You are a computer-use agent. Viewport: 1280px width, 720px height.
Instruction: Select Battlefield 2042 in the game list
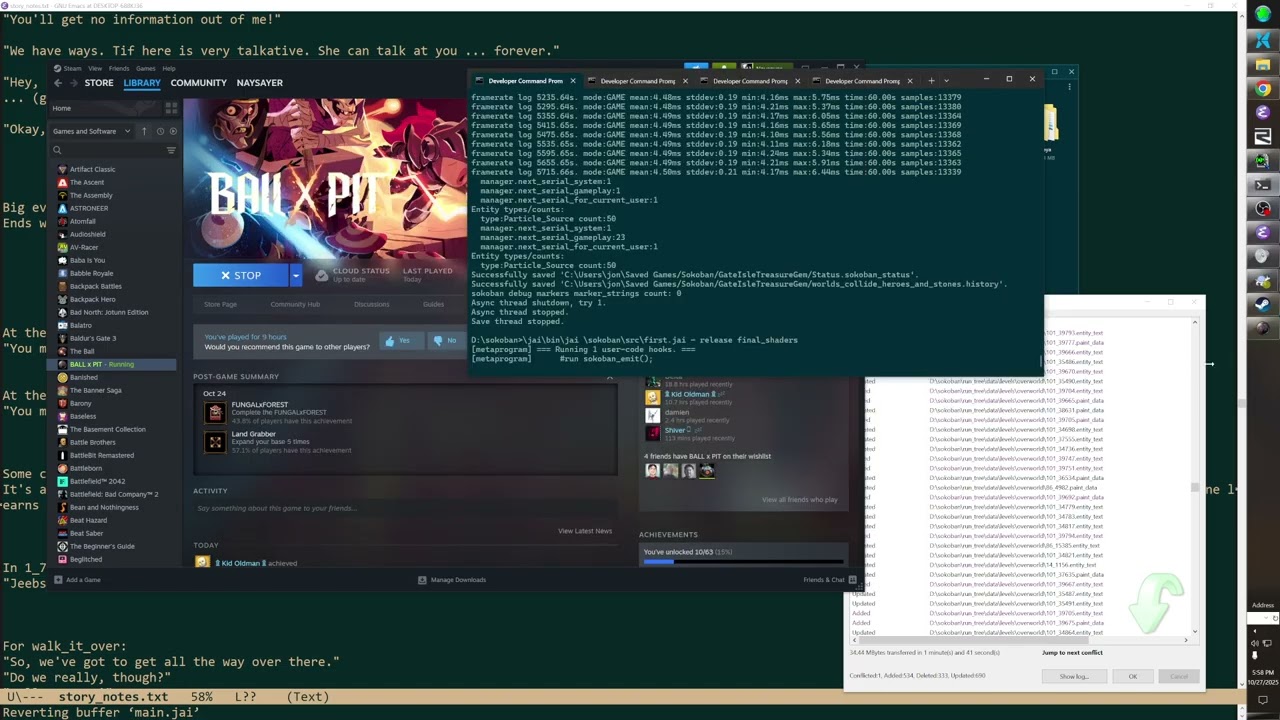pyautogui.click(x=97, y=481)
